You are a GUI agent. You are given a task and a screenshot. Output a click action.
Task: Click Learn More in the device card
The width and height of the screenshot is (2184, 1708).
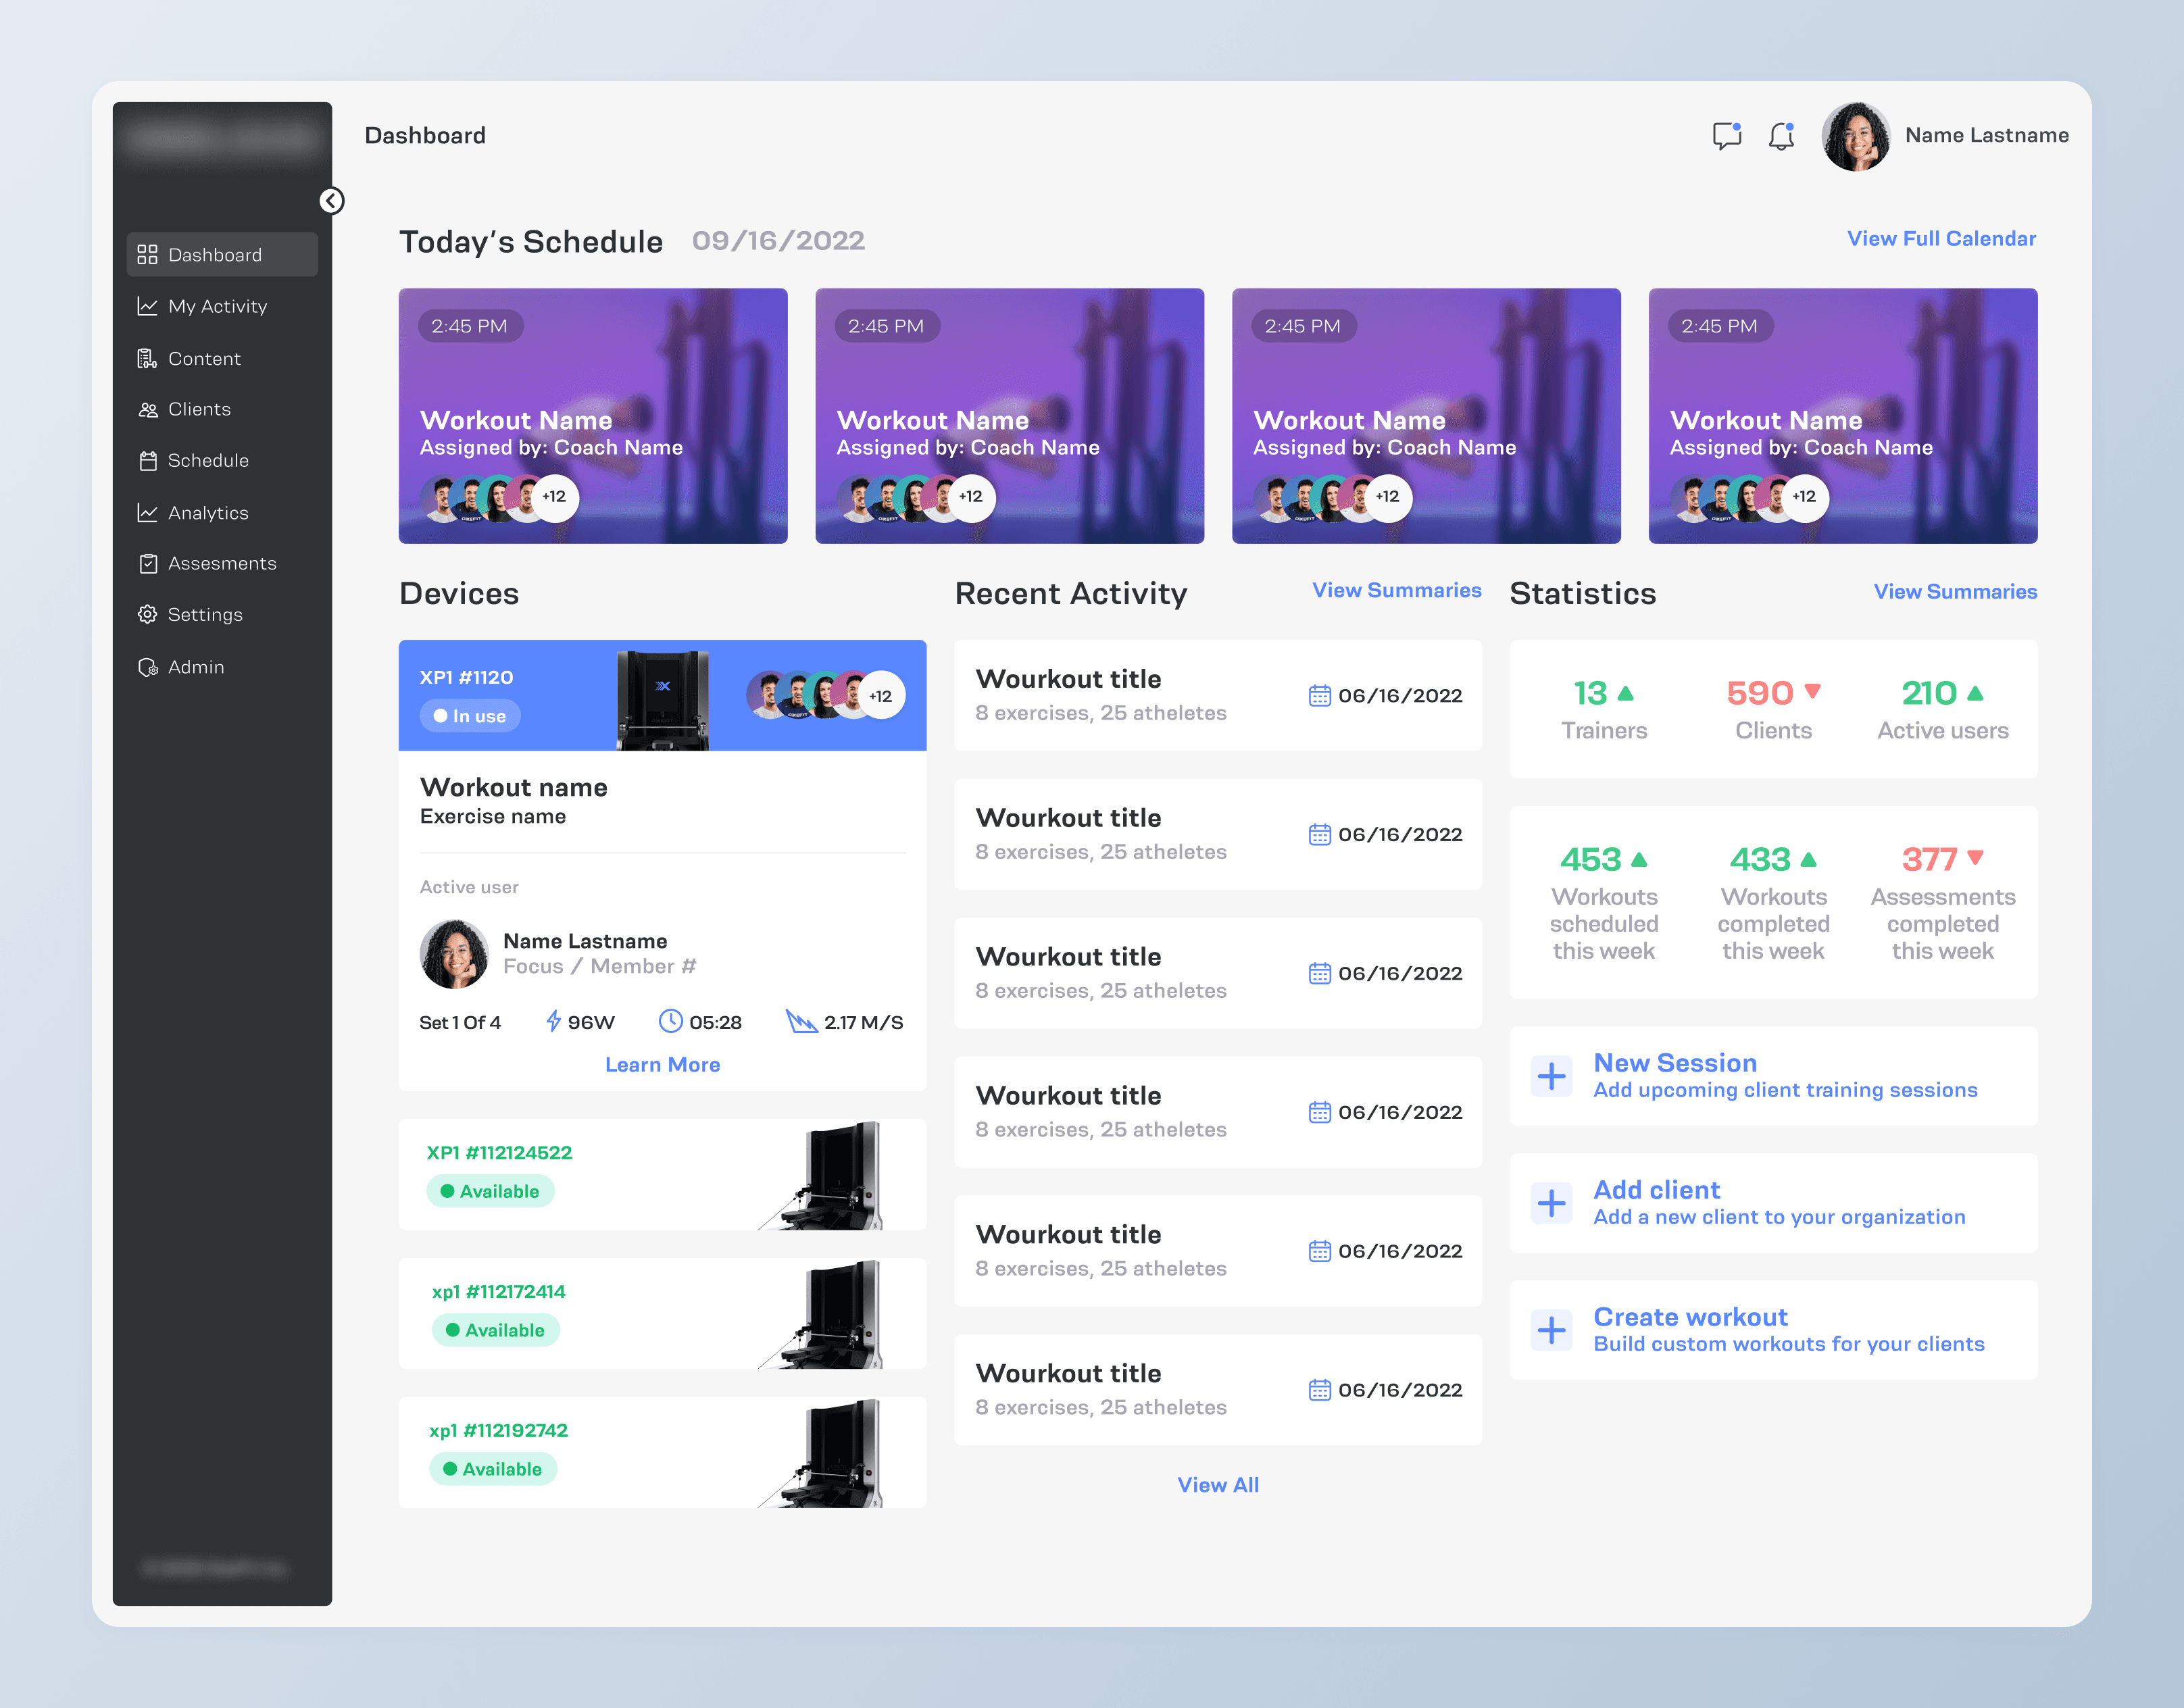(x=663, y=1065)
